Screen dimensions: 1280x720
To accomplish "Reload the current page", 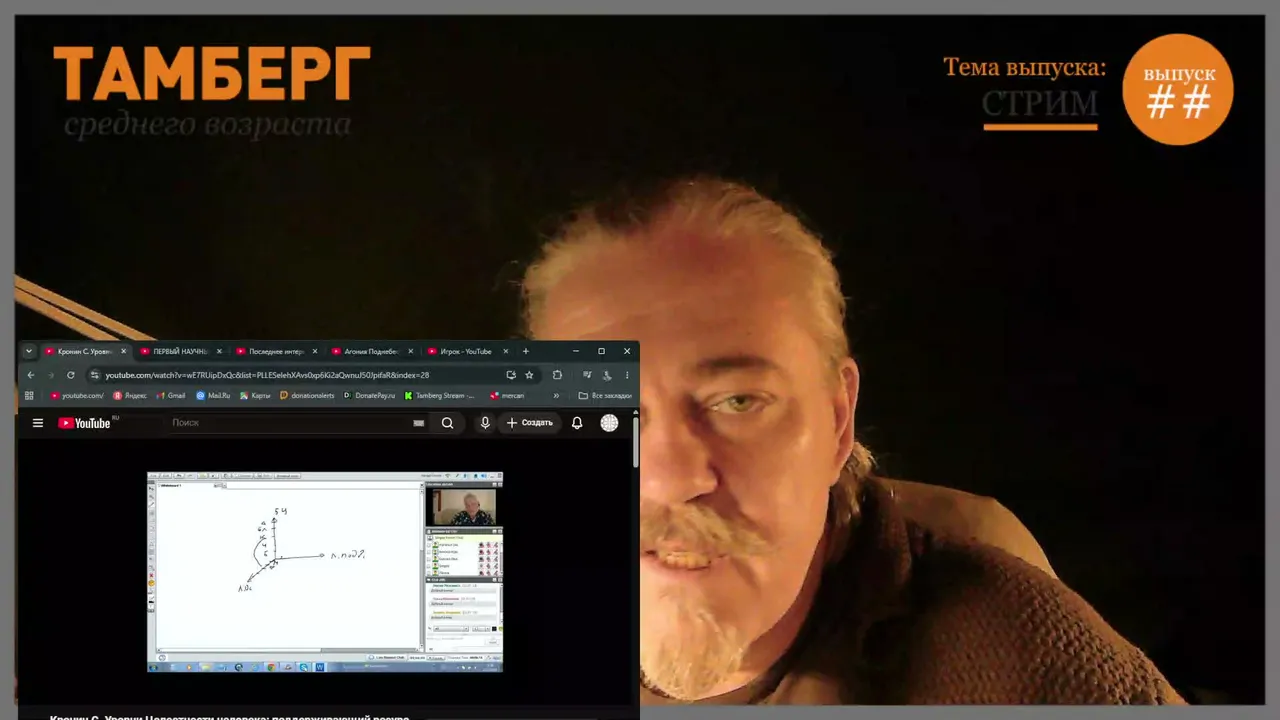I will pos(70,375).
